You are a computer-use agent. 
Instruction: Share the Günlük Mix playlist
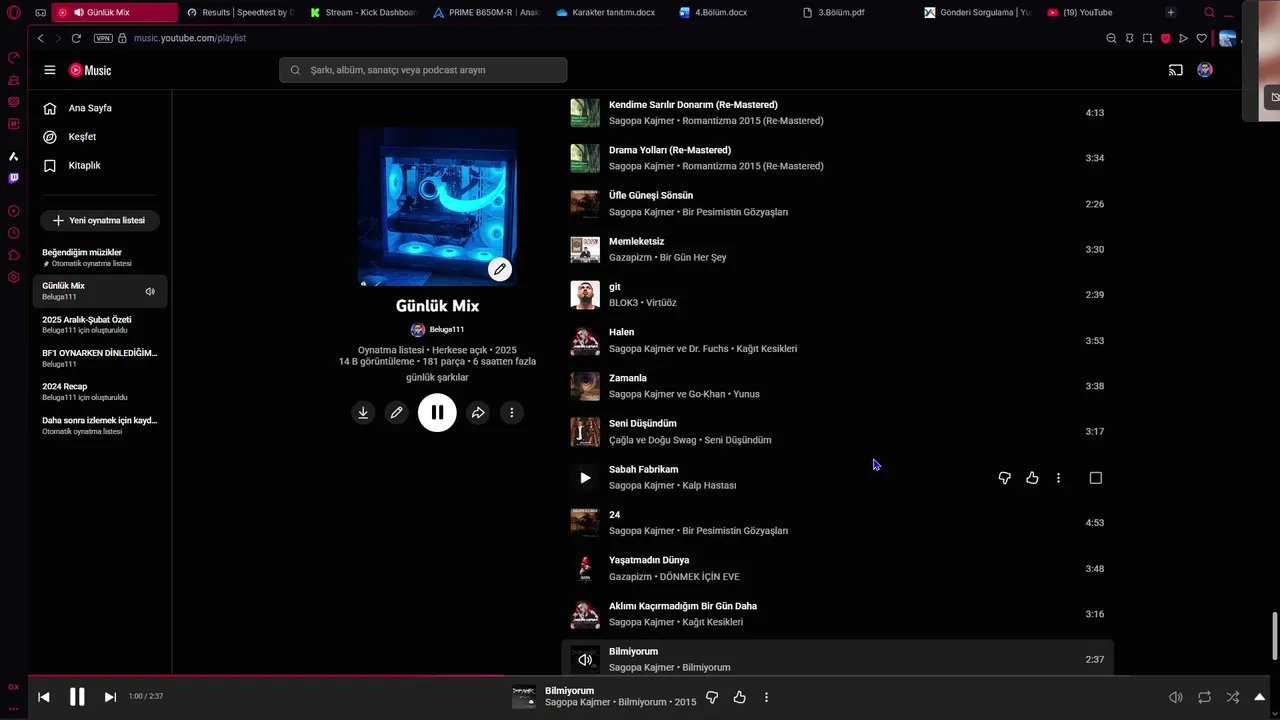click(478, 412)
